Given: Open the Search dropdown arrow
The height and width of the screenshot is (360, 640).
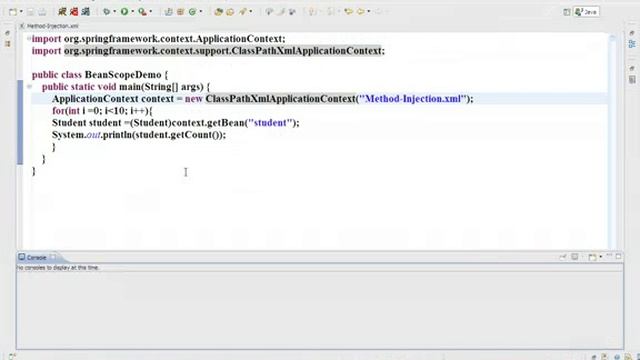Looking at the screenshot, I should click(x=251, y=12).
